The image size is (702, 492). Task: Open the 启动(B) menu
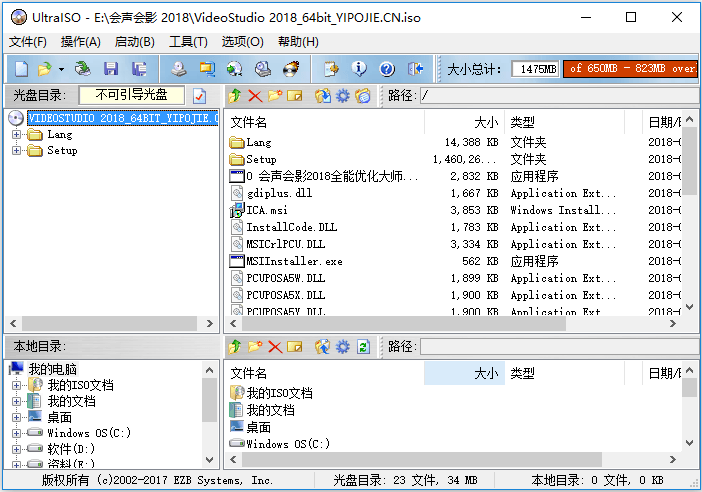coord(135,42)
